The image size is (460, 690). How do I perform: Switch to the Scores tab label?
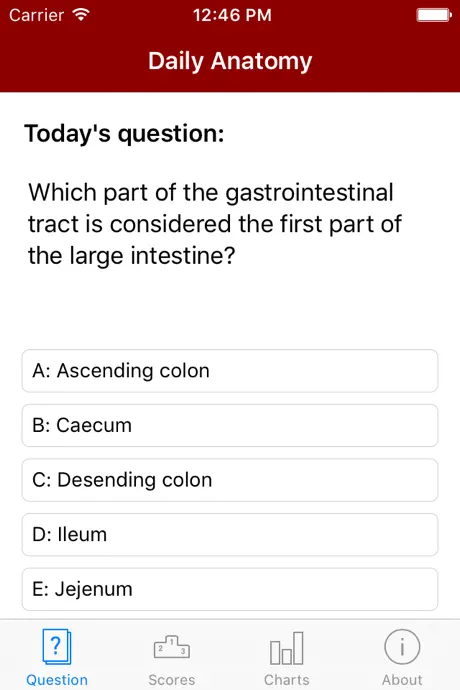(172, 679)
